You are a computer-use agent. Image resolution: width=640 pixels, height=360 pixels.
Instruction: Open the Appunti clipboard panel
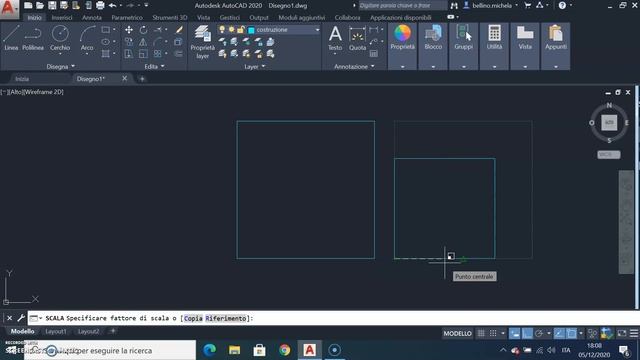tap(556, 37)
